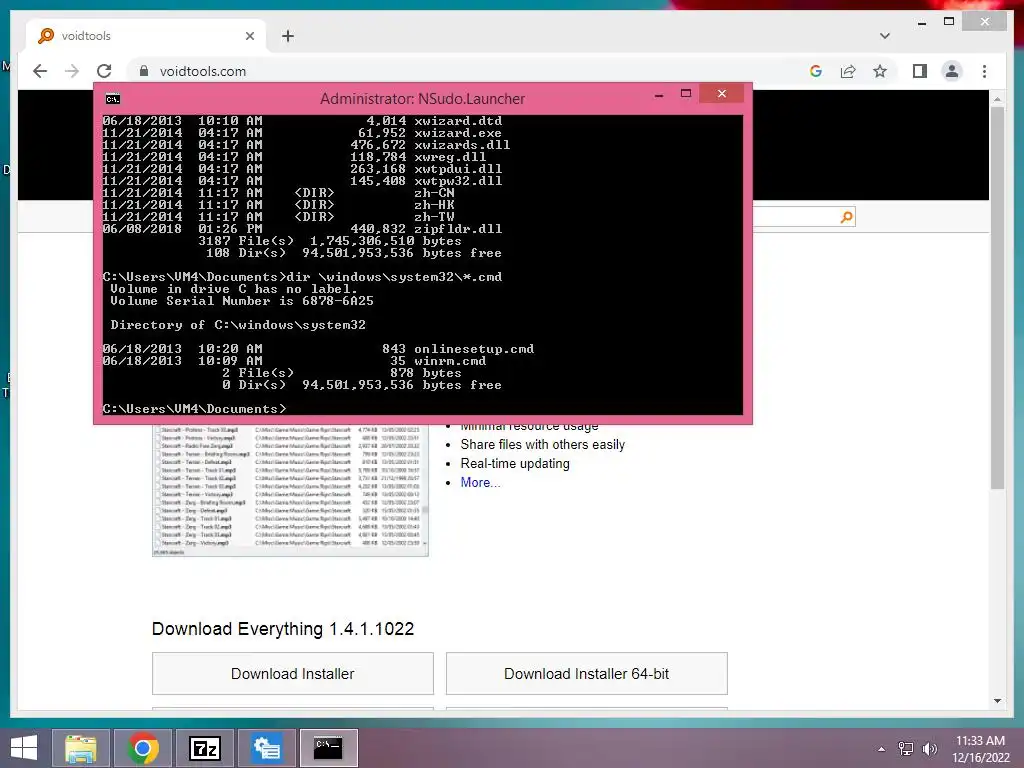This screenshot has width=1024, height=768.
Task: Click the lock icon in address bar
Action: tap(144, 71)
